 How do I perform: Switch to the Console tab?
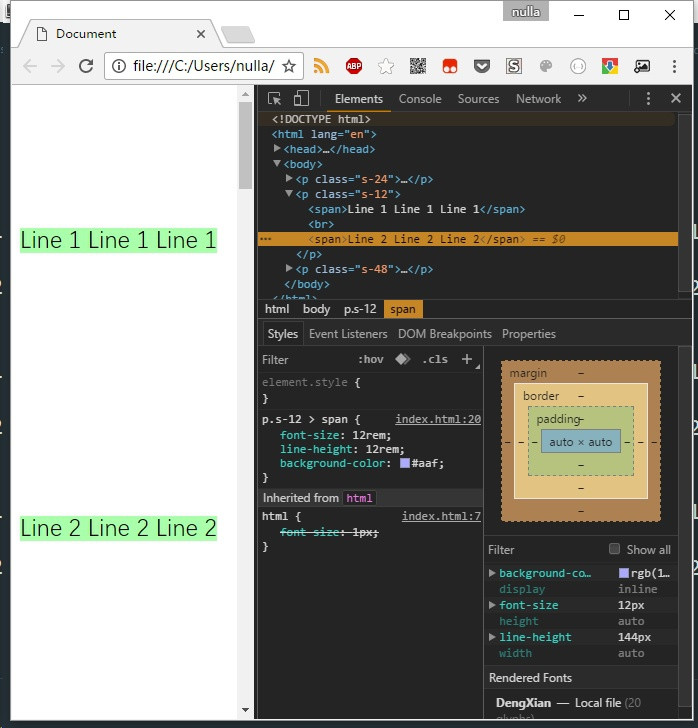tap(420, 99)
